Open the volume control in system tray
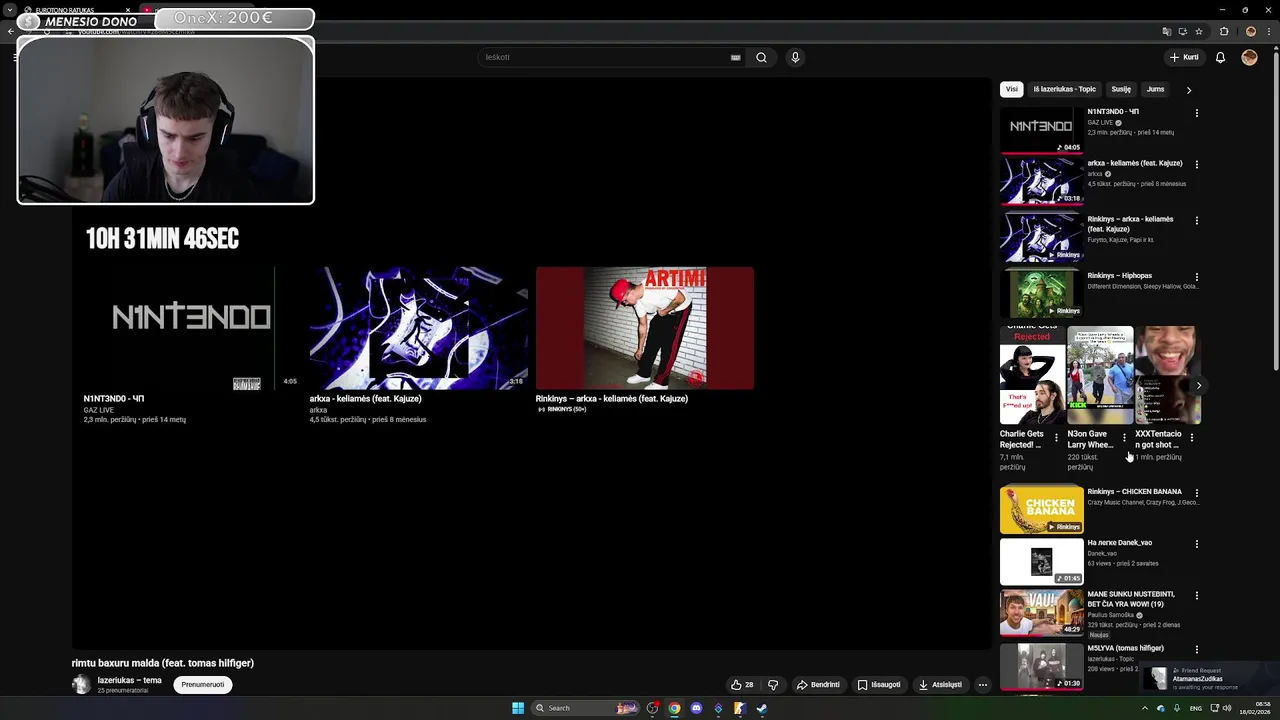The image size is (1280, 720). (x=1227, y=708)
